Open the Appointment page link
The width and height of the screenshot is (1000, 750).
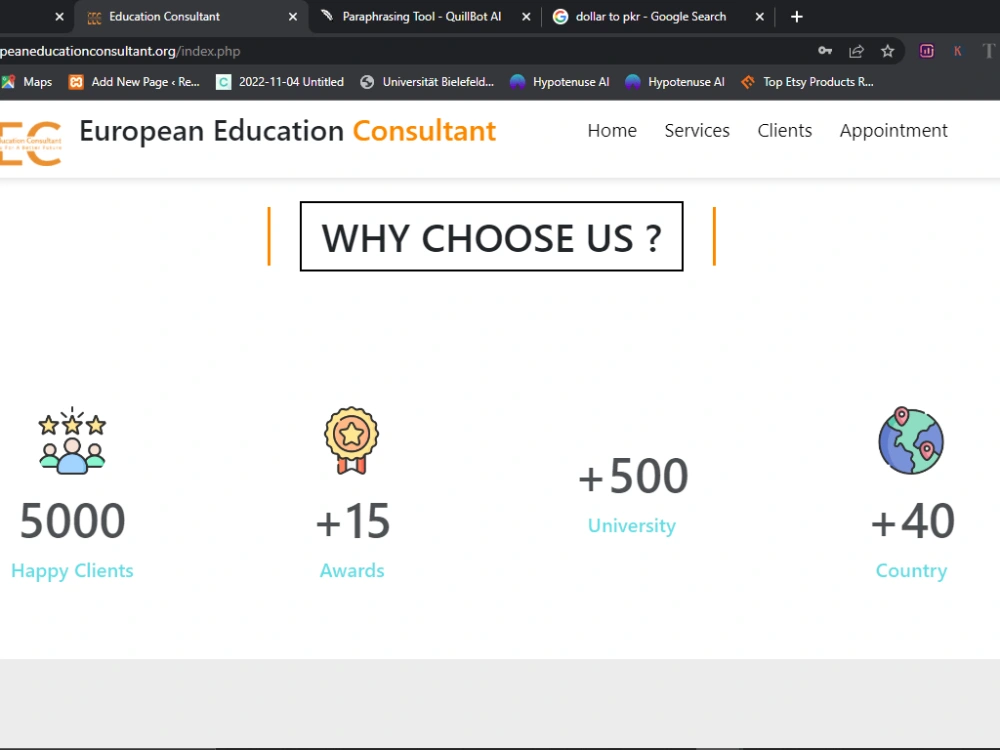tap(893, 131)
